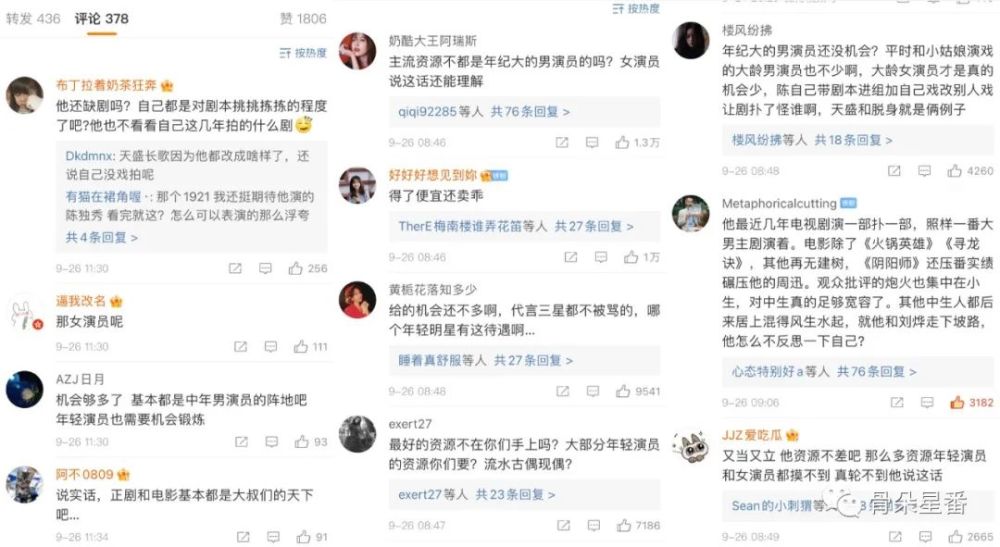Like the exert27 comment with 7186 likes
Image resolution: width=1000 pixels, height=547 pixels.
pyautogui.click(x=624, y=525)
